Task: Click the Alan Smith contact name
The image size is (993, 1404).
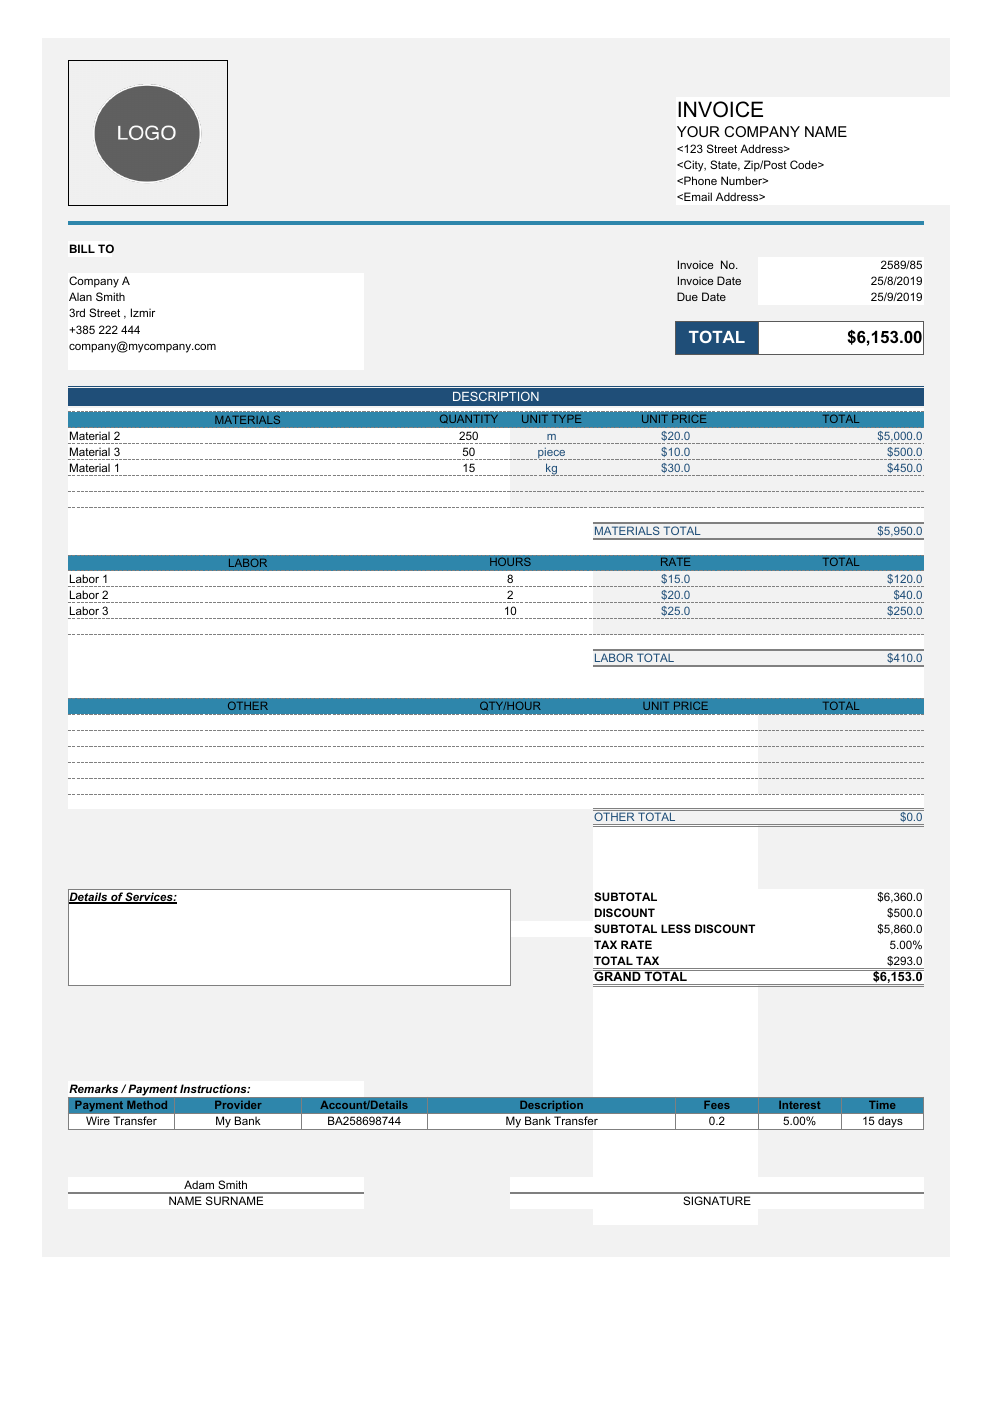Action: pyautogui.click(x=97, y=297)
